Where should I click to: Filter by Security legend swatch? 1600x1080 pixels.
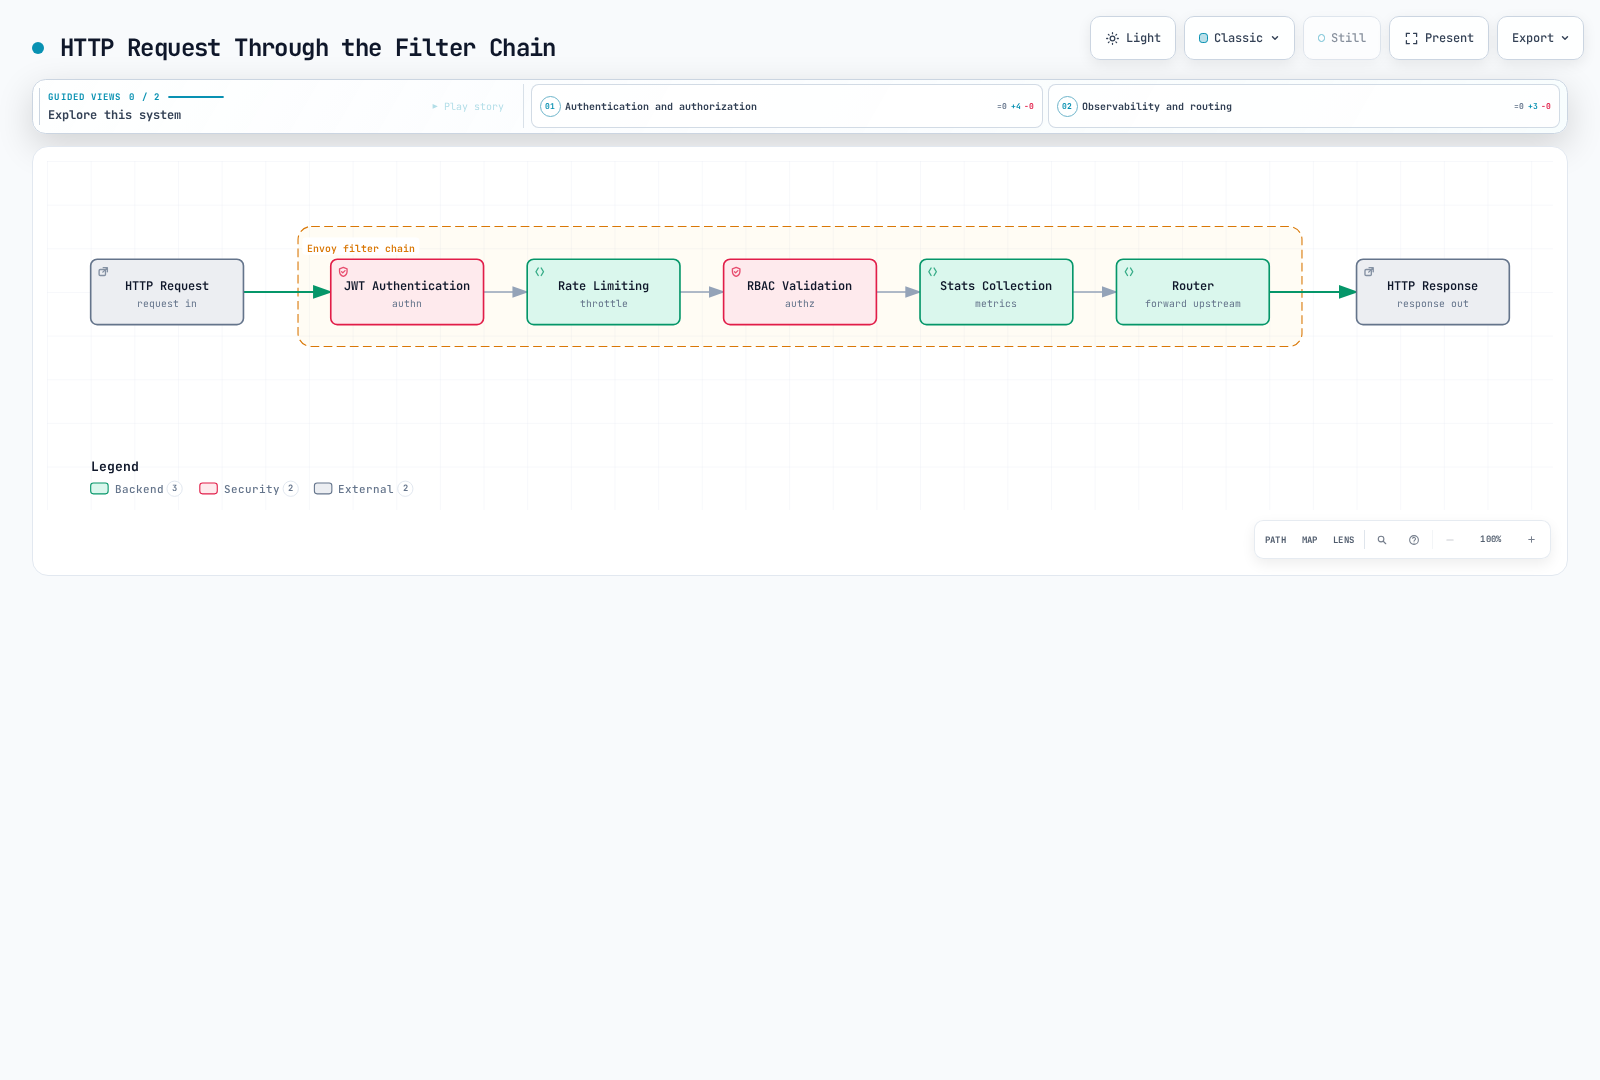(x=209, y=489)
